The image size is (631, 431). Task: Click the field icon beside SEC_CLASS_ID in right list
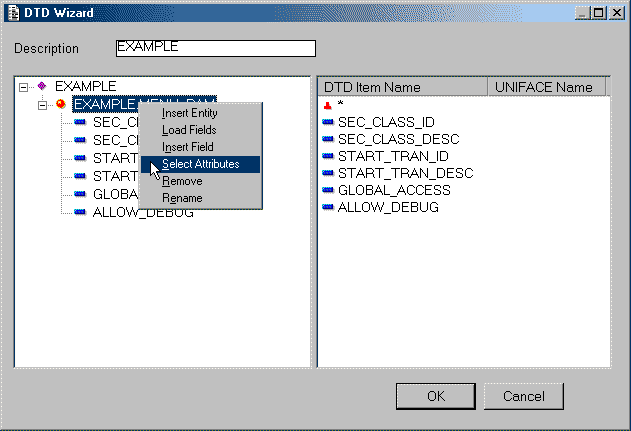coord(328,122)
